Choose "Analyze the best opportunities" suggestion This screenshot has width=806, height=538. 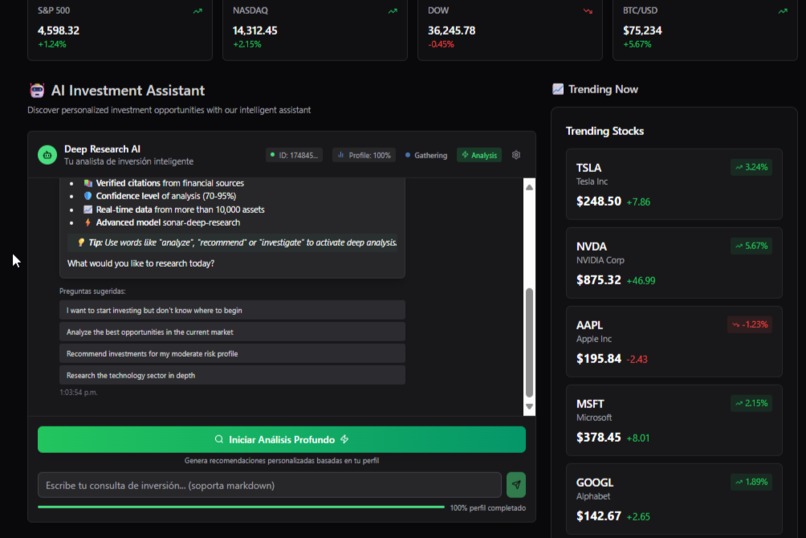(232, 332)
